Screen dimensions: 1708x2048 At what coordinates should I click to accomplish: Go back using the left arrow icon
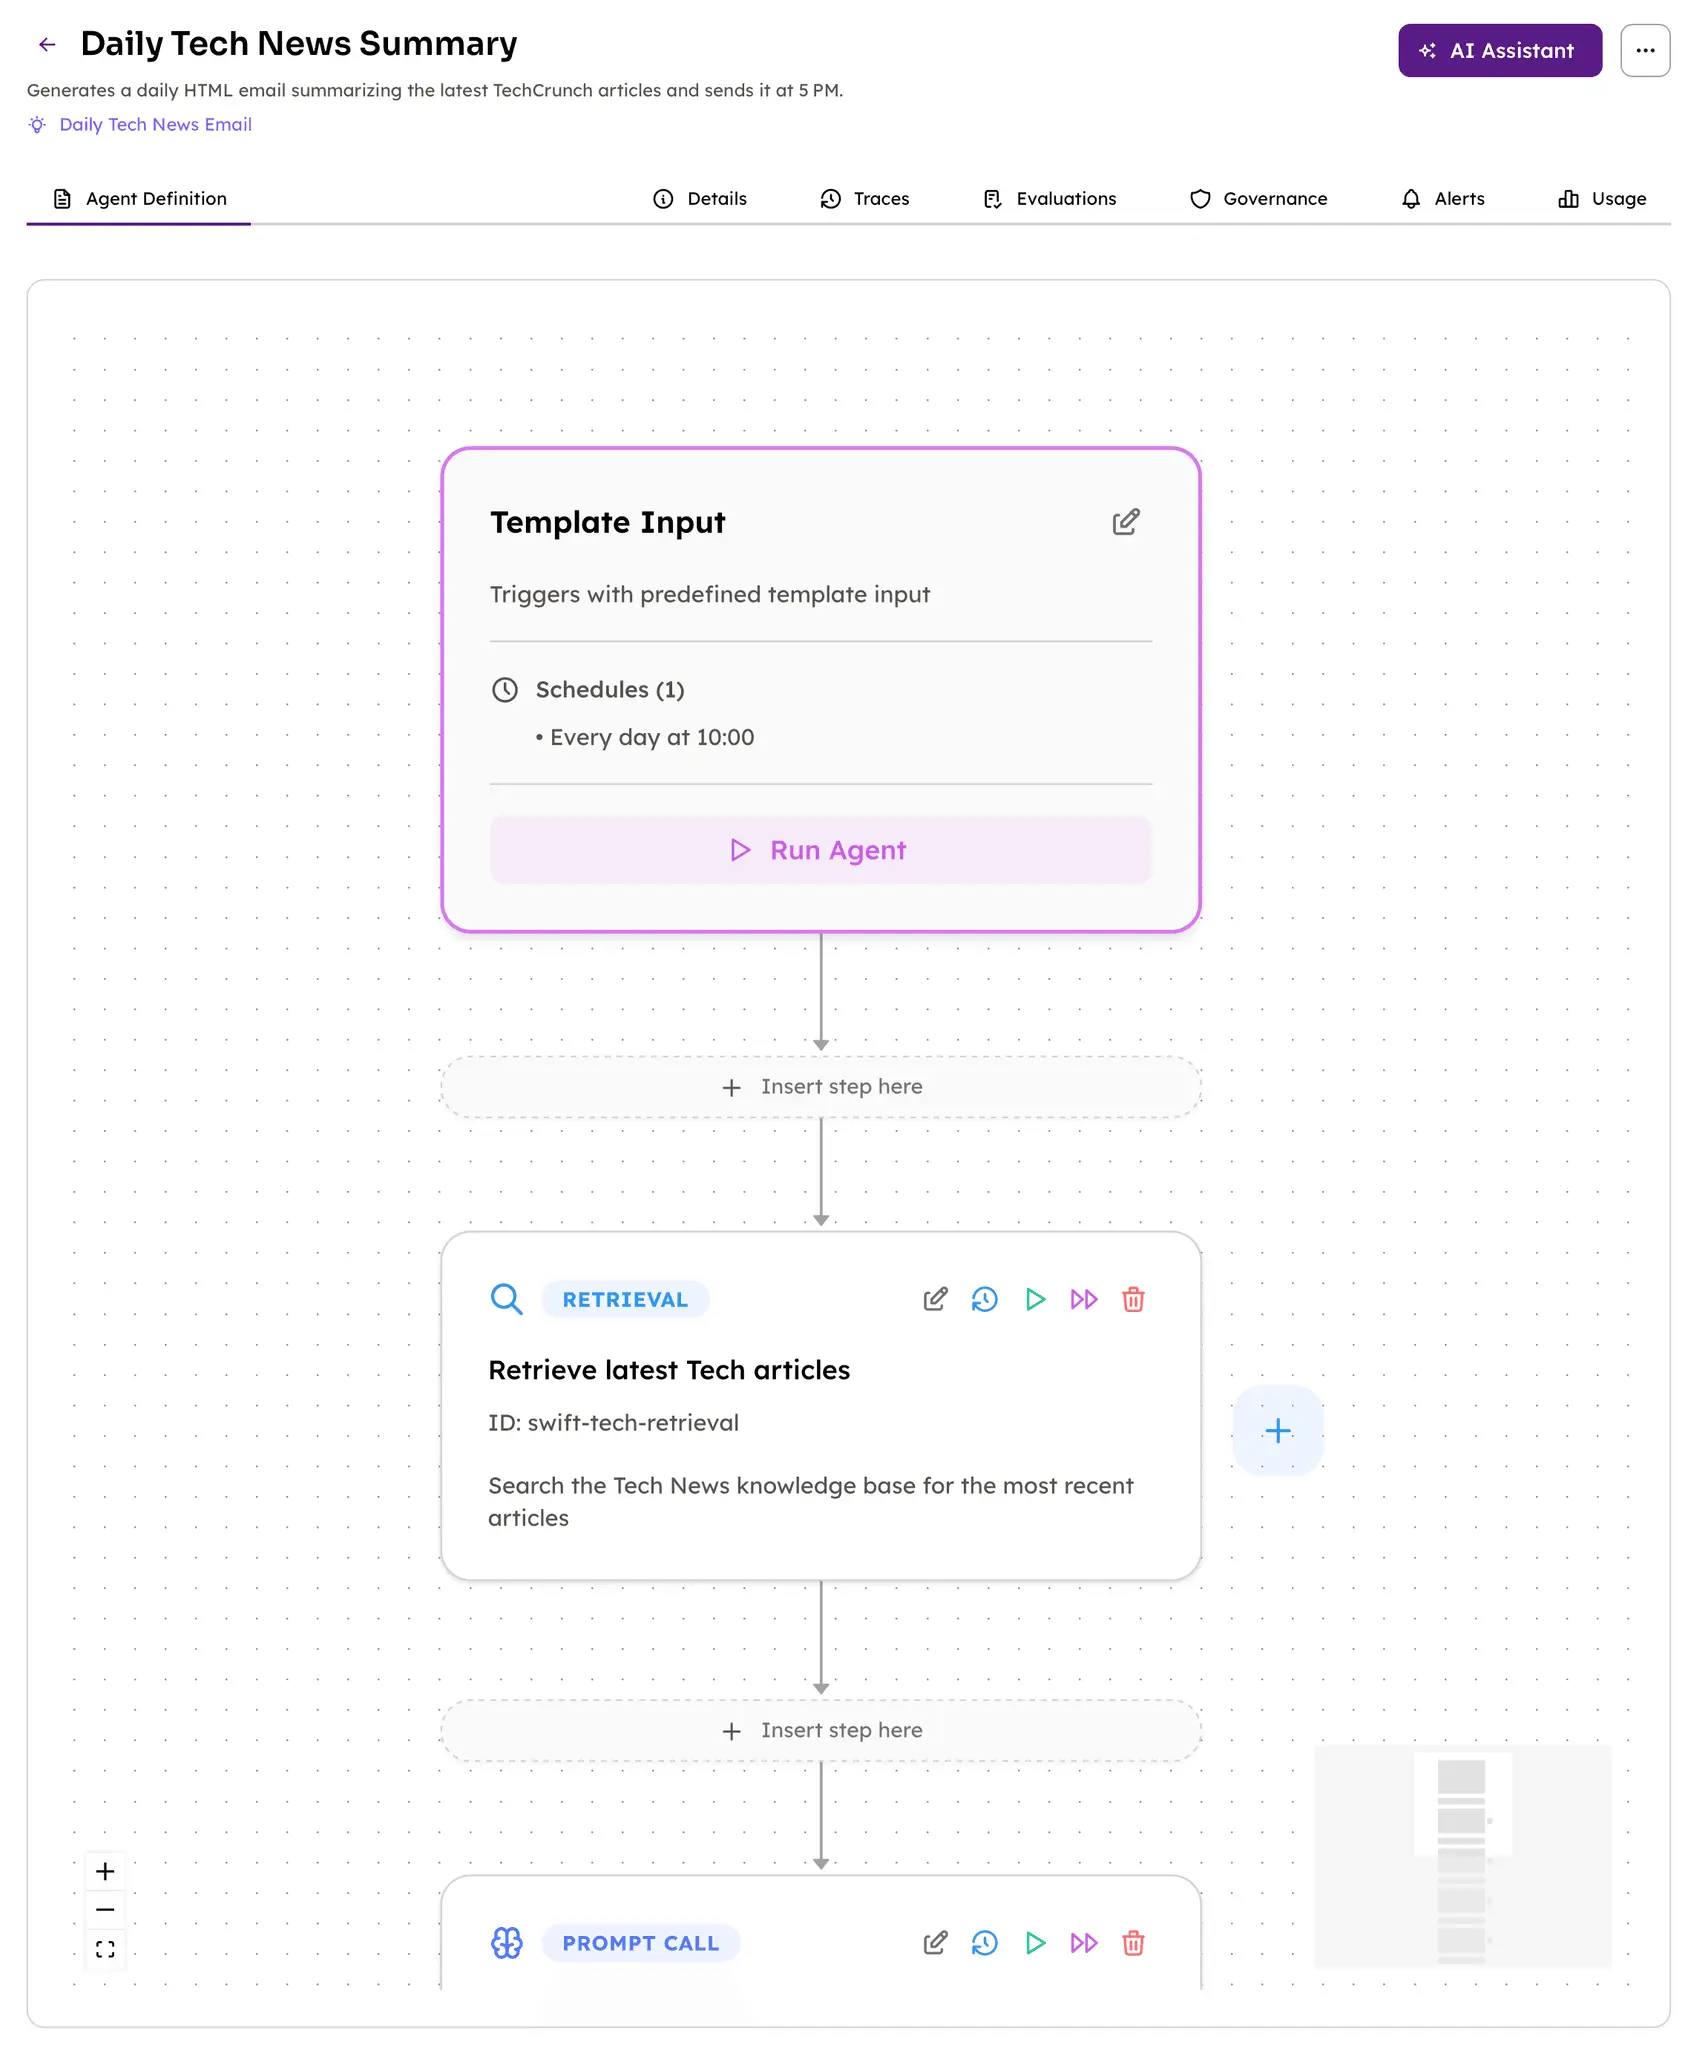pos(47,44)
